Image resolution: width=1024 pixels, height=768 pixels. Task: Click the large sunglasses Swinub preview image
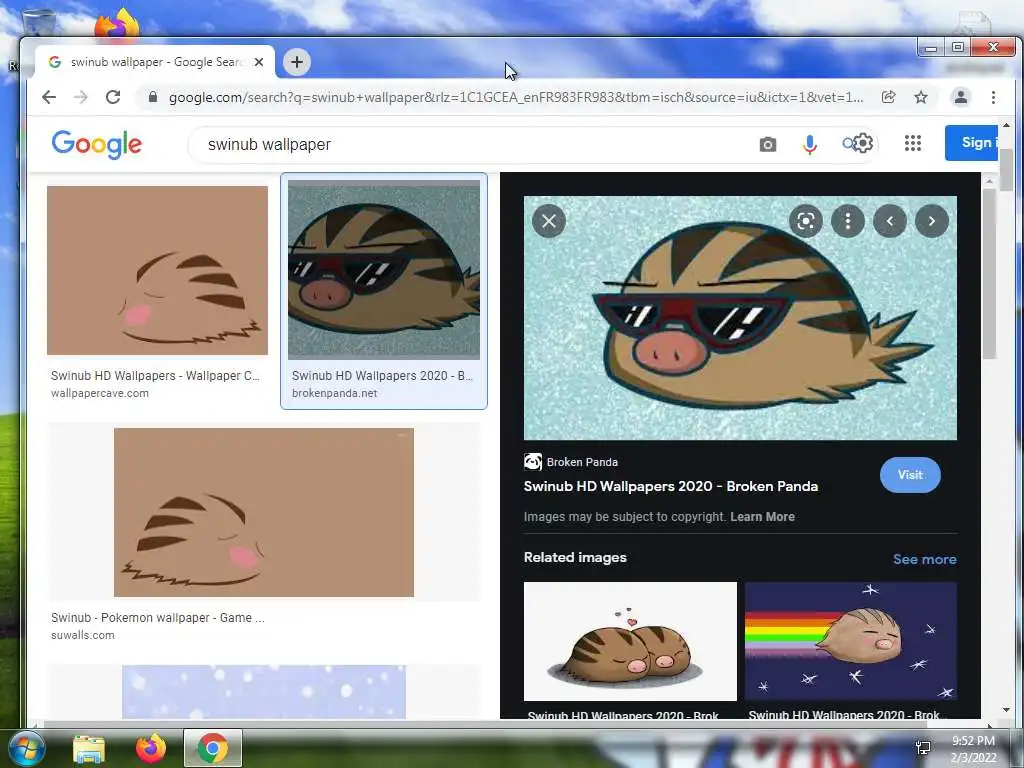coord(740,318)
